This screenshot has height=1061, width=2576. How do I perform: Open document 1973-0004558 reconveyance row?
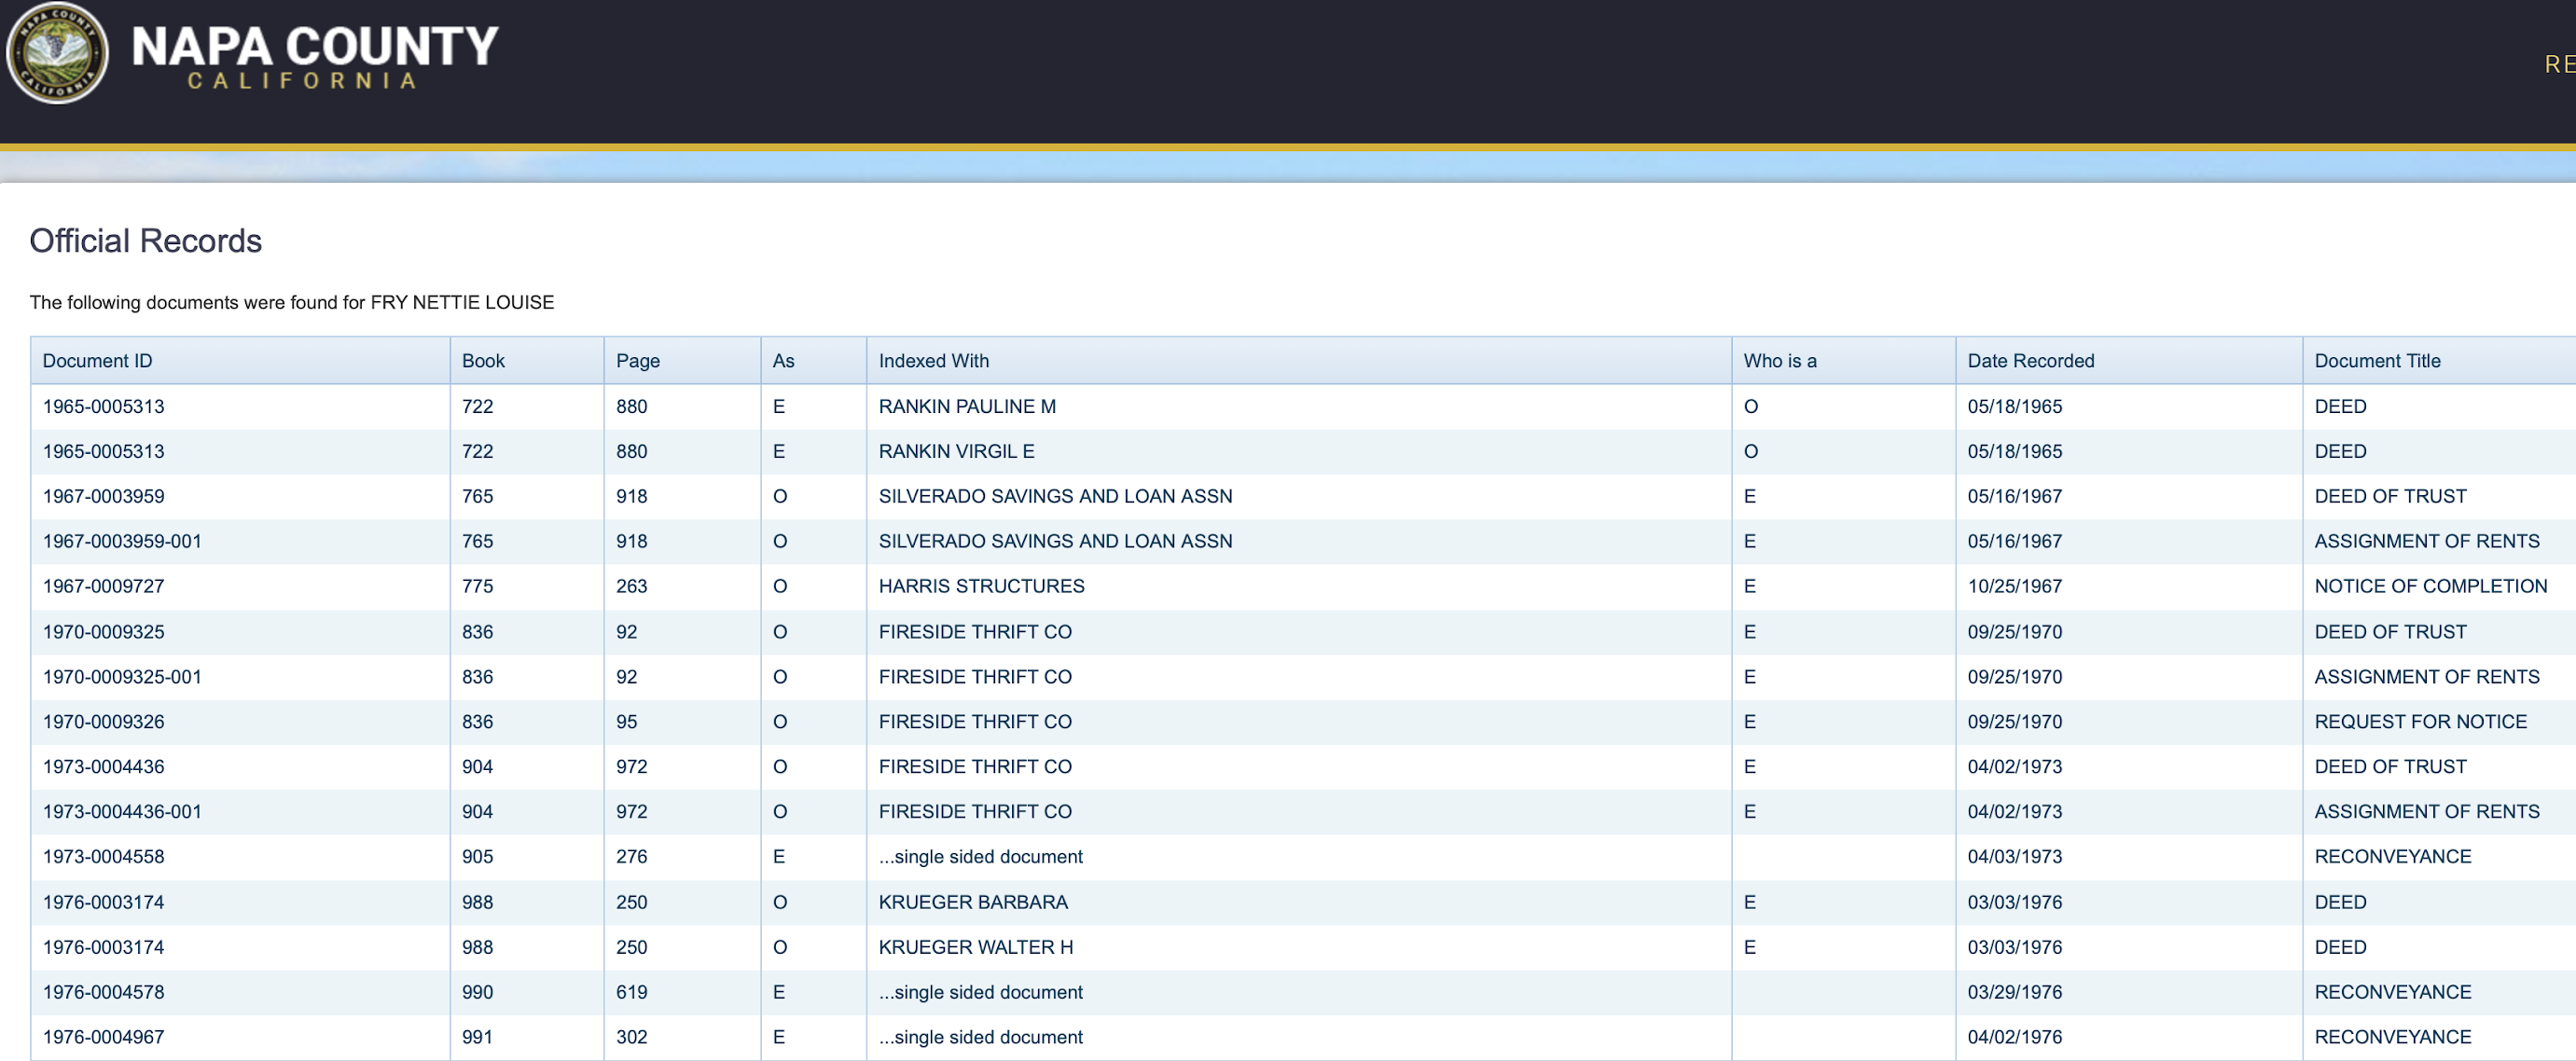pyautogui.click(x=103, y=857)
